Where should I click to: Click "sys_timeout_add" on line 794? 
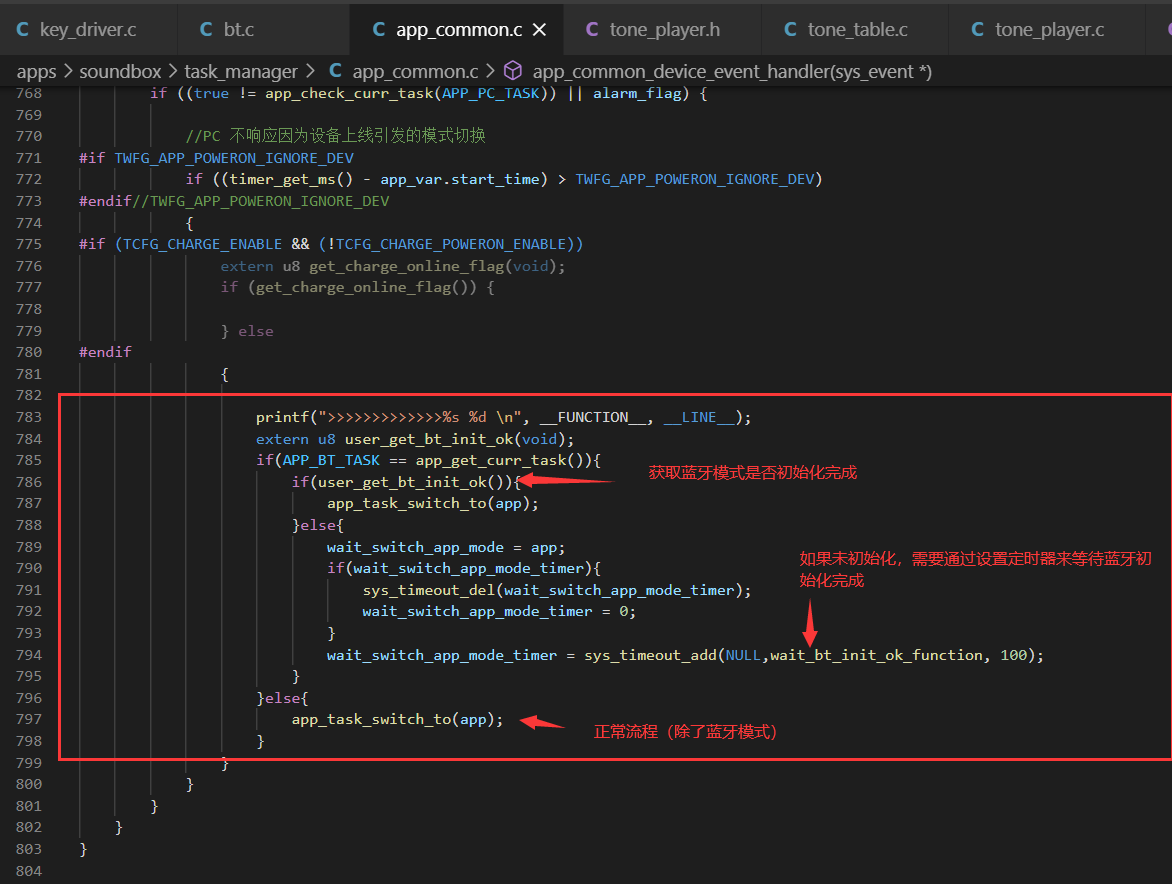pos(650,655)
